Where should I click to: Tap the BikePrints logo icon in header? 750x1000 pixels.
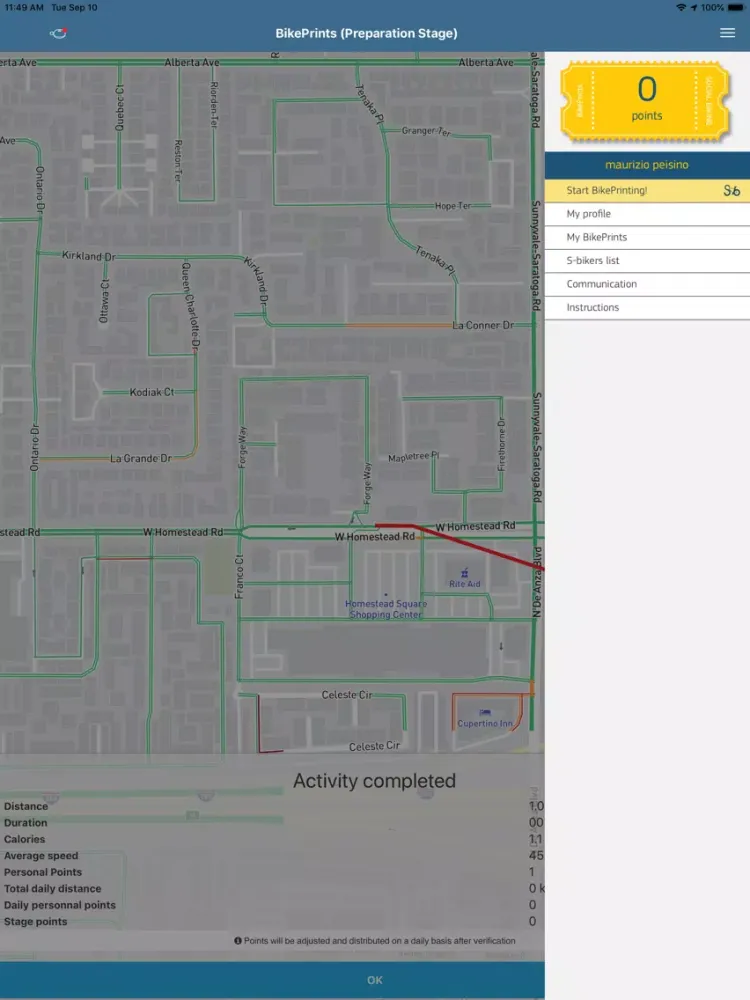pos(59,33)
